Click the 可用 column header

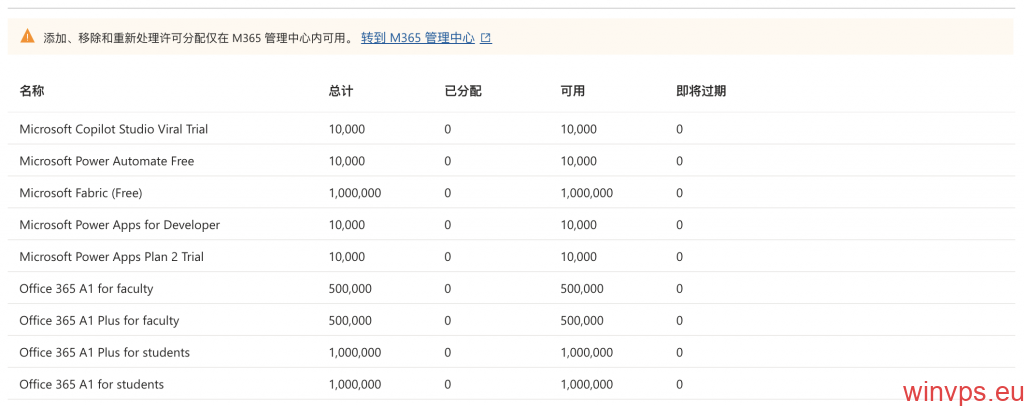tap(573, 91)
